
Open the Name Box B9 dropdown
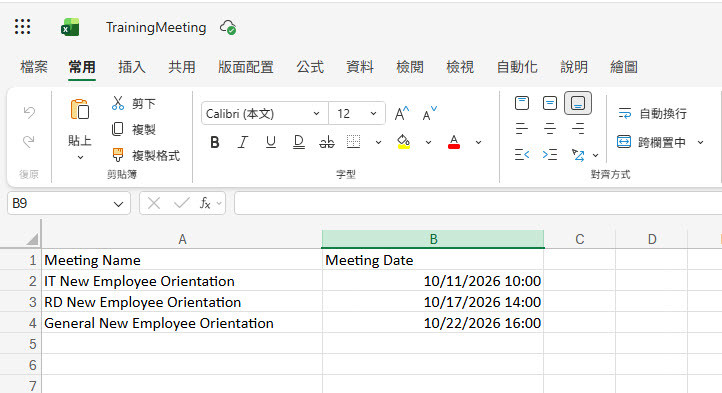[x=118, y=204]
